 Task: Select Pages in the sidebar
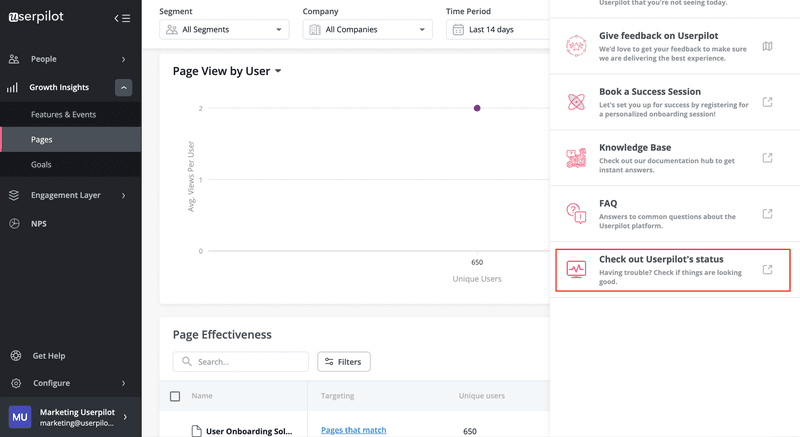[71, 140]
